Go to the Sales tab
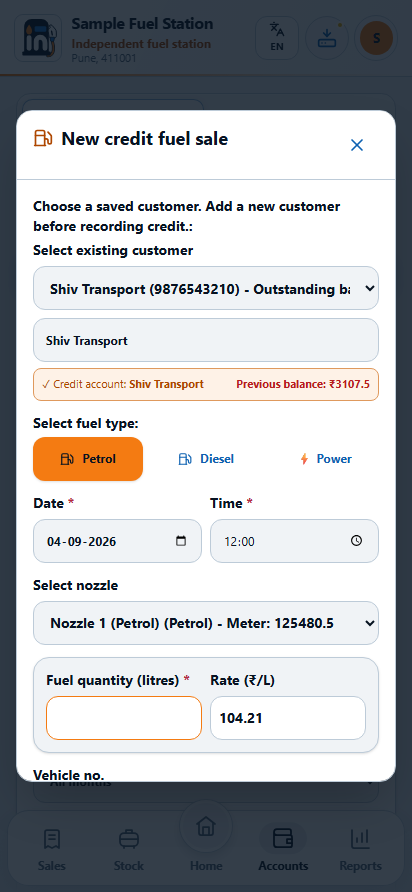This screenshot has height=892, width=412. [52, 850]
